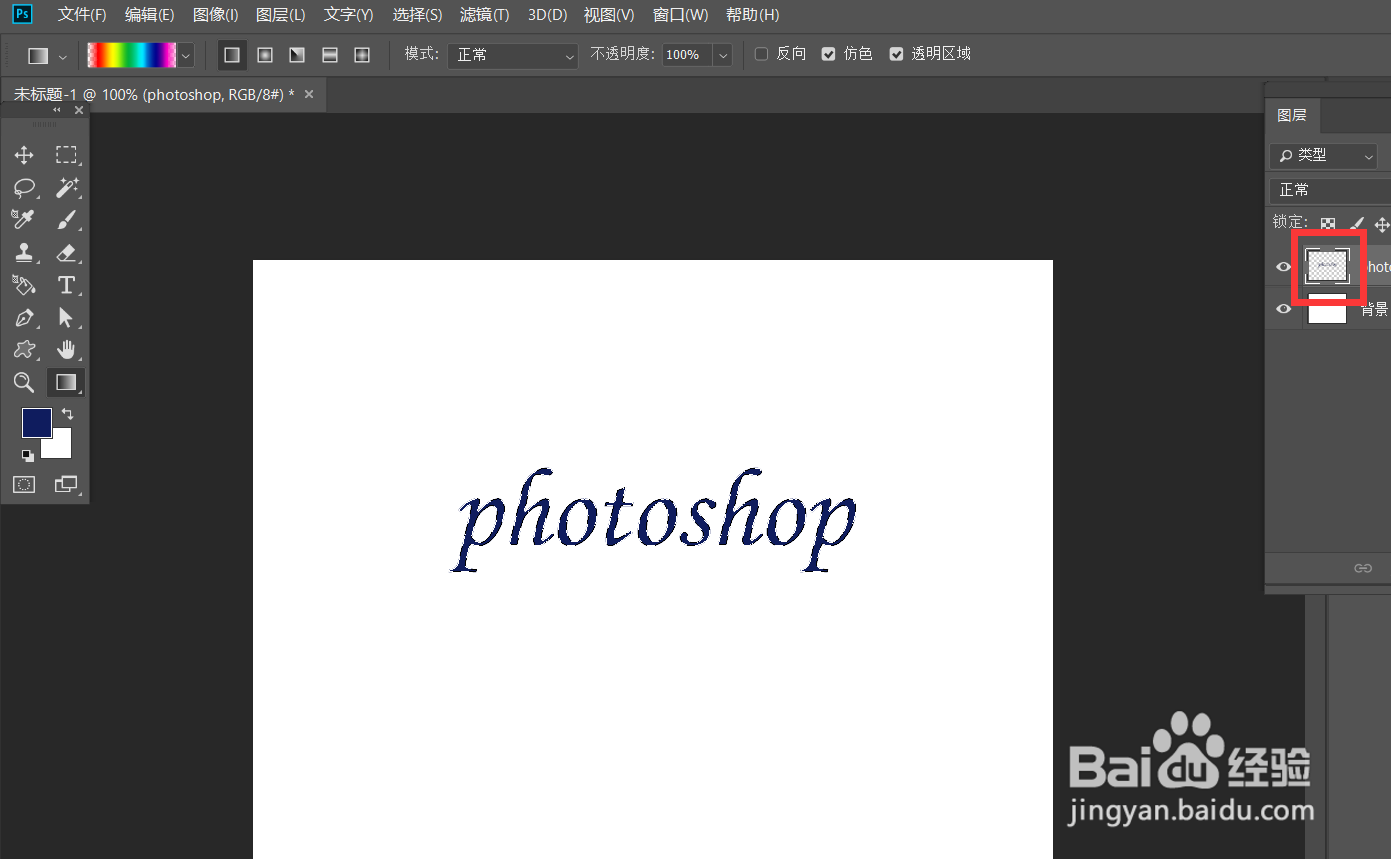
Task: Open the layer blend mode 正常 dropdown
Action: click(x=1330, y=190)
